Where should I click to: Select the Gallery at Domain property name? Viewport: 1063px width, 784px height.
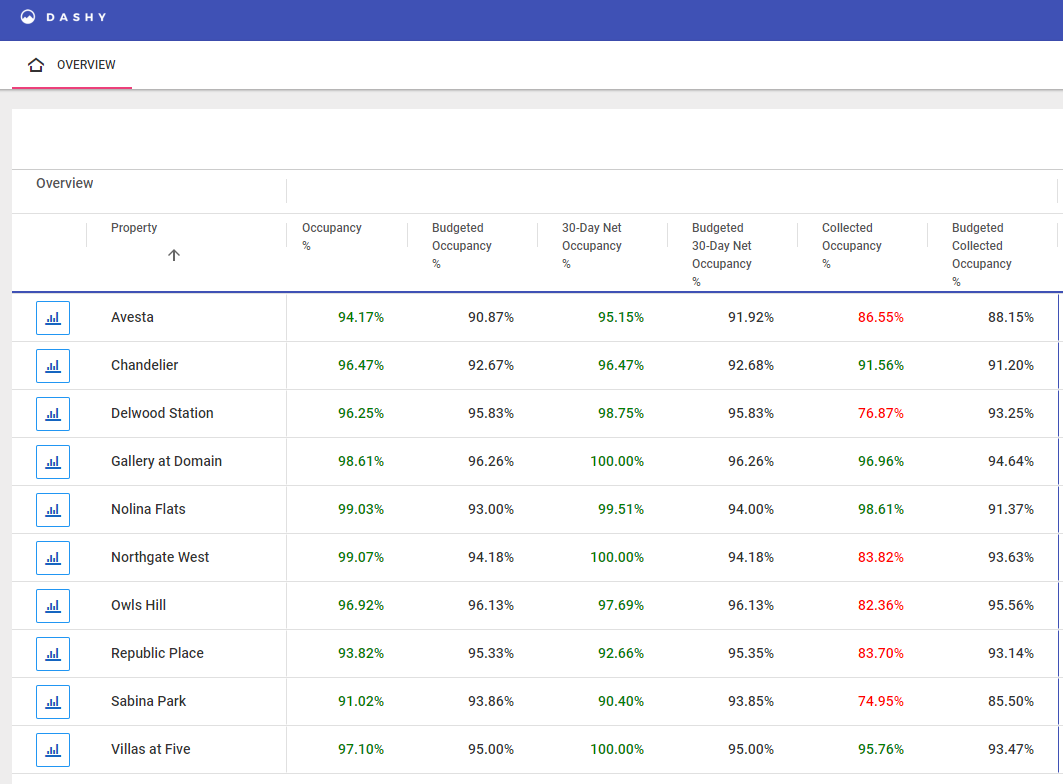[166, 462]
